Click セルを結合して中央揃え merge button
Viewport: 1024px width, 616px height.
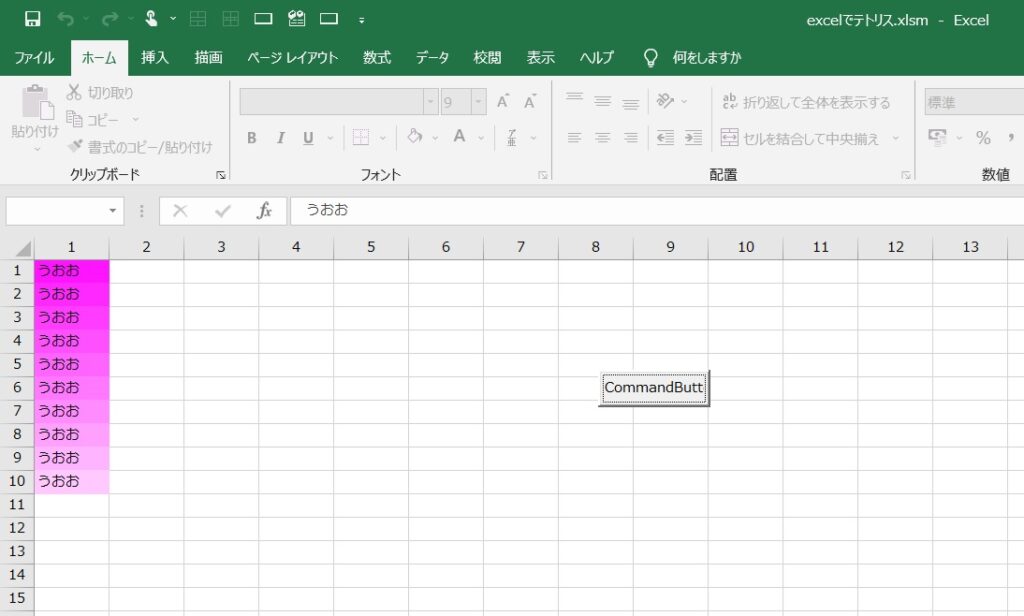pos(800,138)
